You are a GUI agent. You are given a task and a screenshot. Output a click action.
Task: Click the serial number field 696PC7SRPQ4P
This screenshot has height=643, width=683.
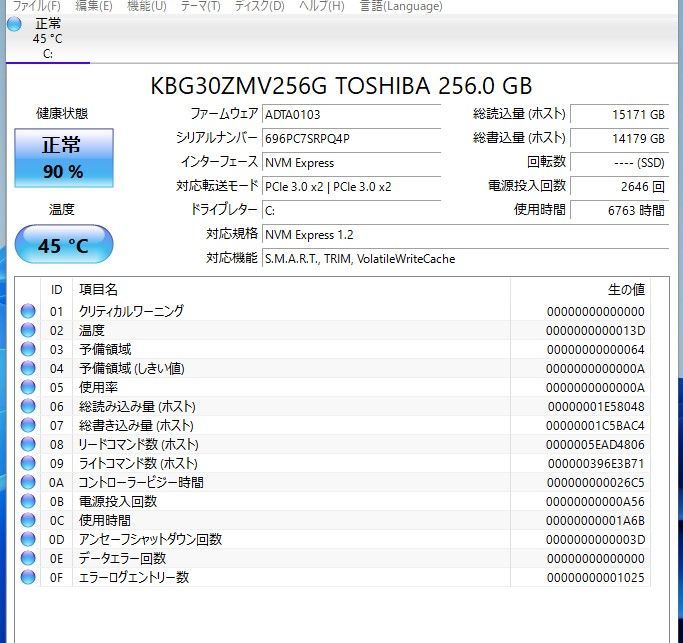pos(352,139)
